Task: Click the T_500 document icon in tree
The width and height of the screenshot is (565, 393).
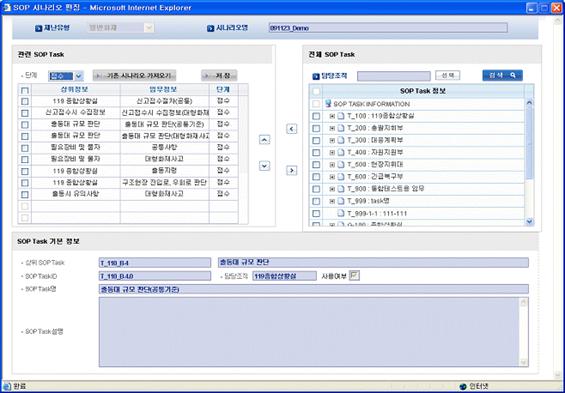Action: [x=341, y=165]
